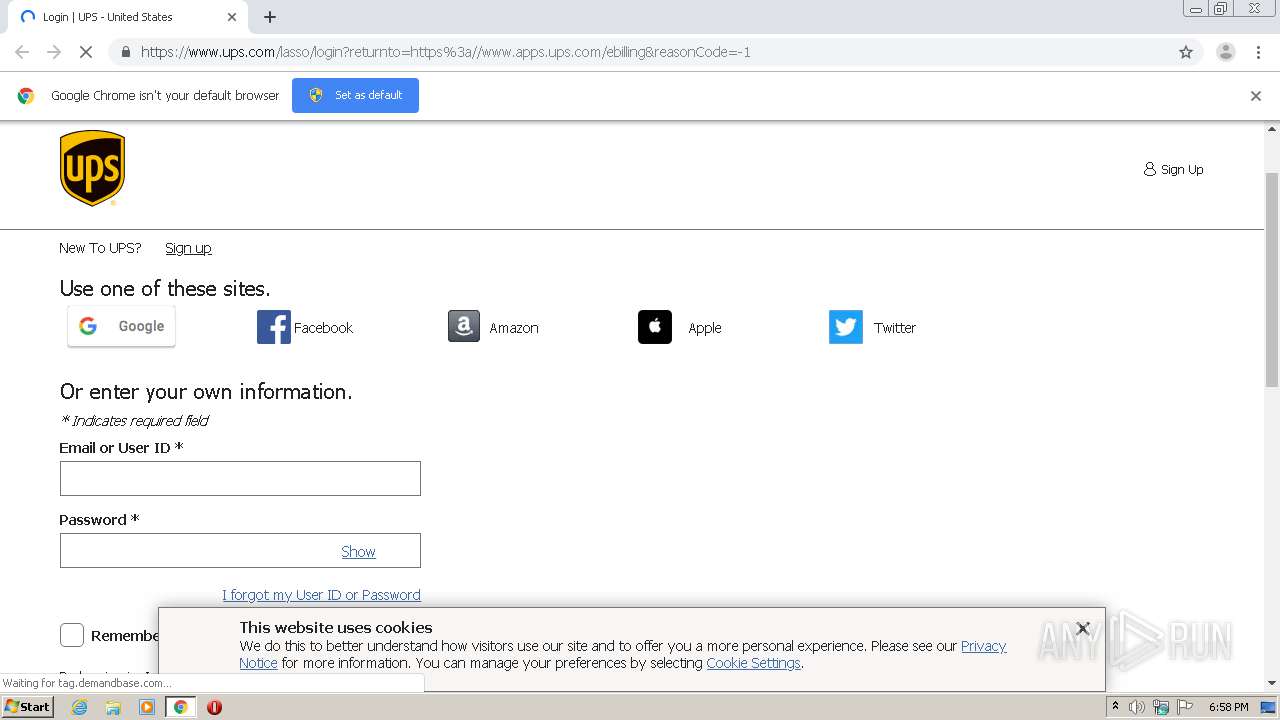Dismiss the default browser infobar
Image resolution: width=1280 pixels, height=720 pixels.
click(x=1256, y=96)
